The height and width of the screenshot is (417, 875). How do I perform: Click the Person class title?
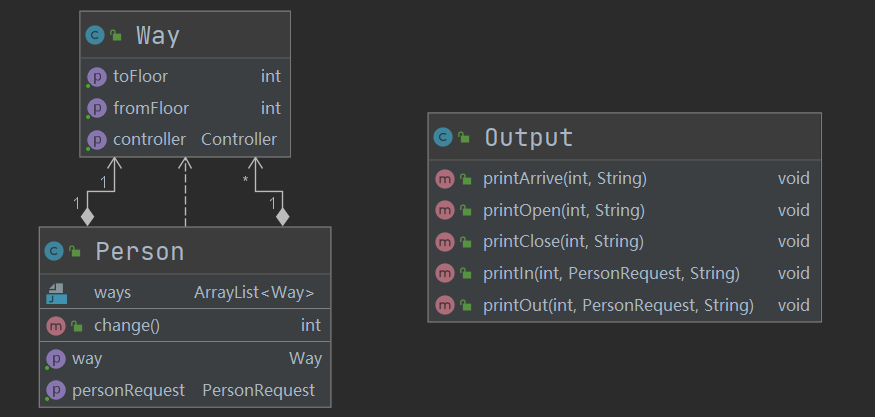139,251
